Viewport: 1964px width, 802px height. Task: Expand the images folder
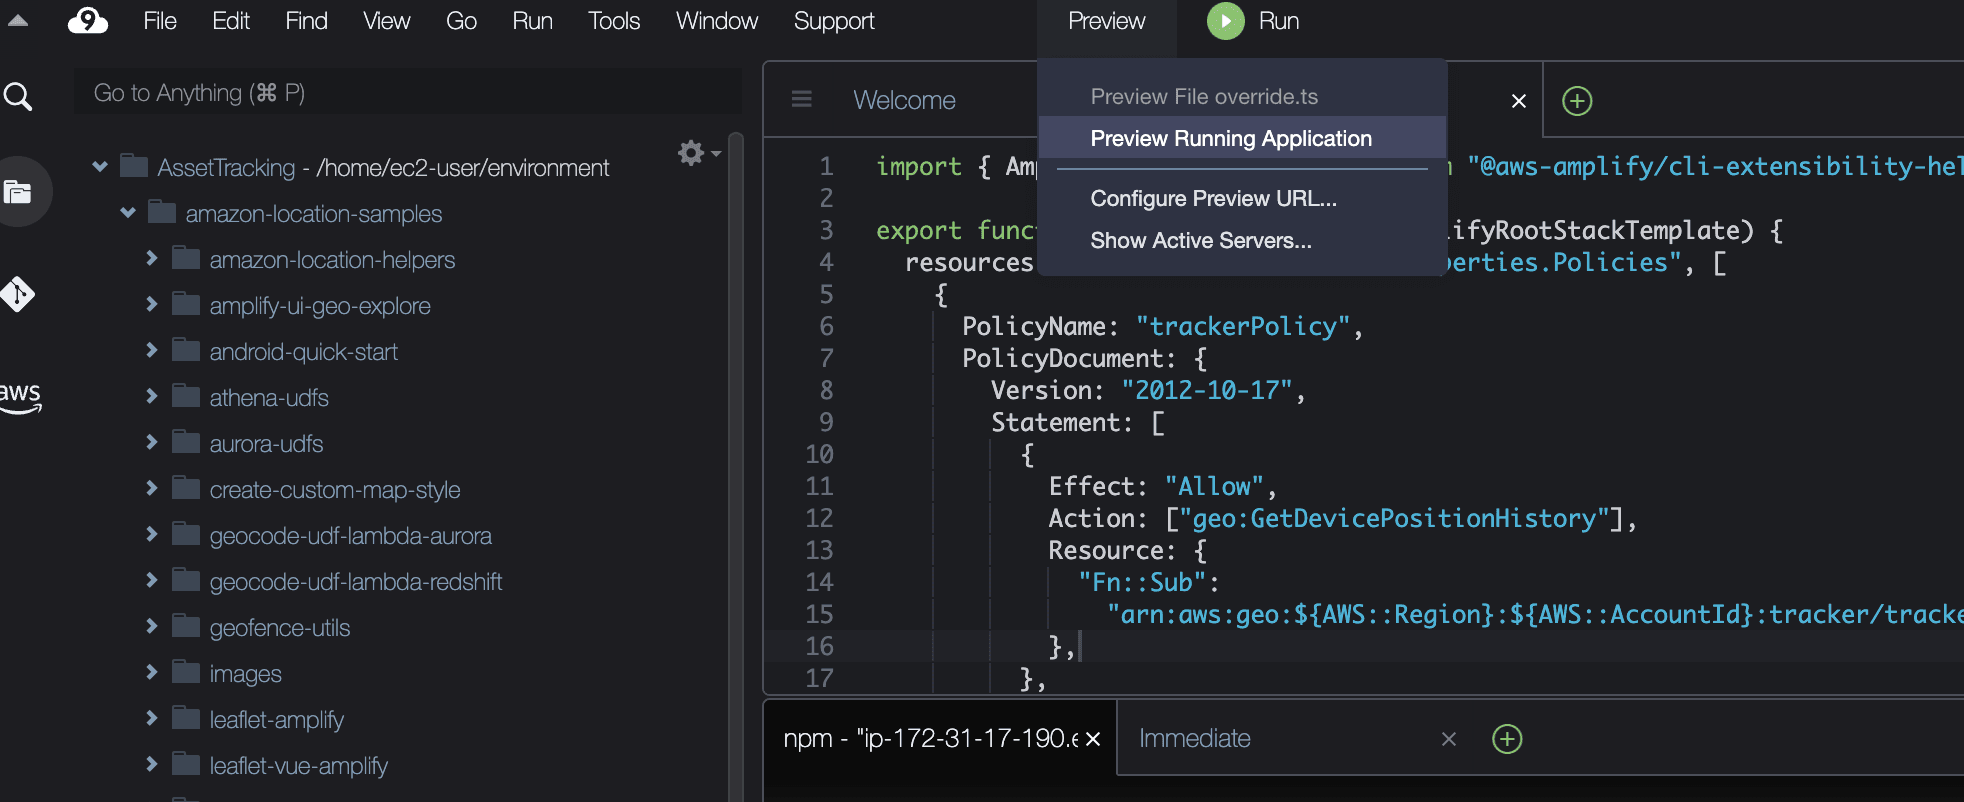pos(152,672)
